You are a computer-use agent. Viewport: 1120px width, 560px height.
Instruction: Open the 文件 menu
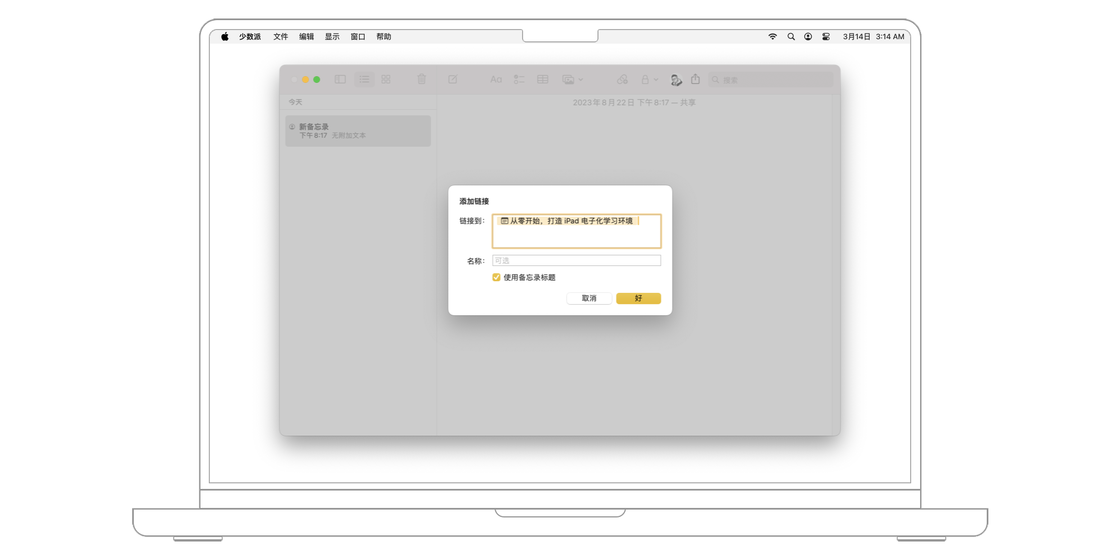point(281,37)
